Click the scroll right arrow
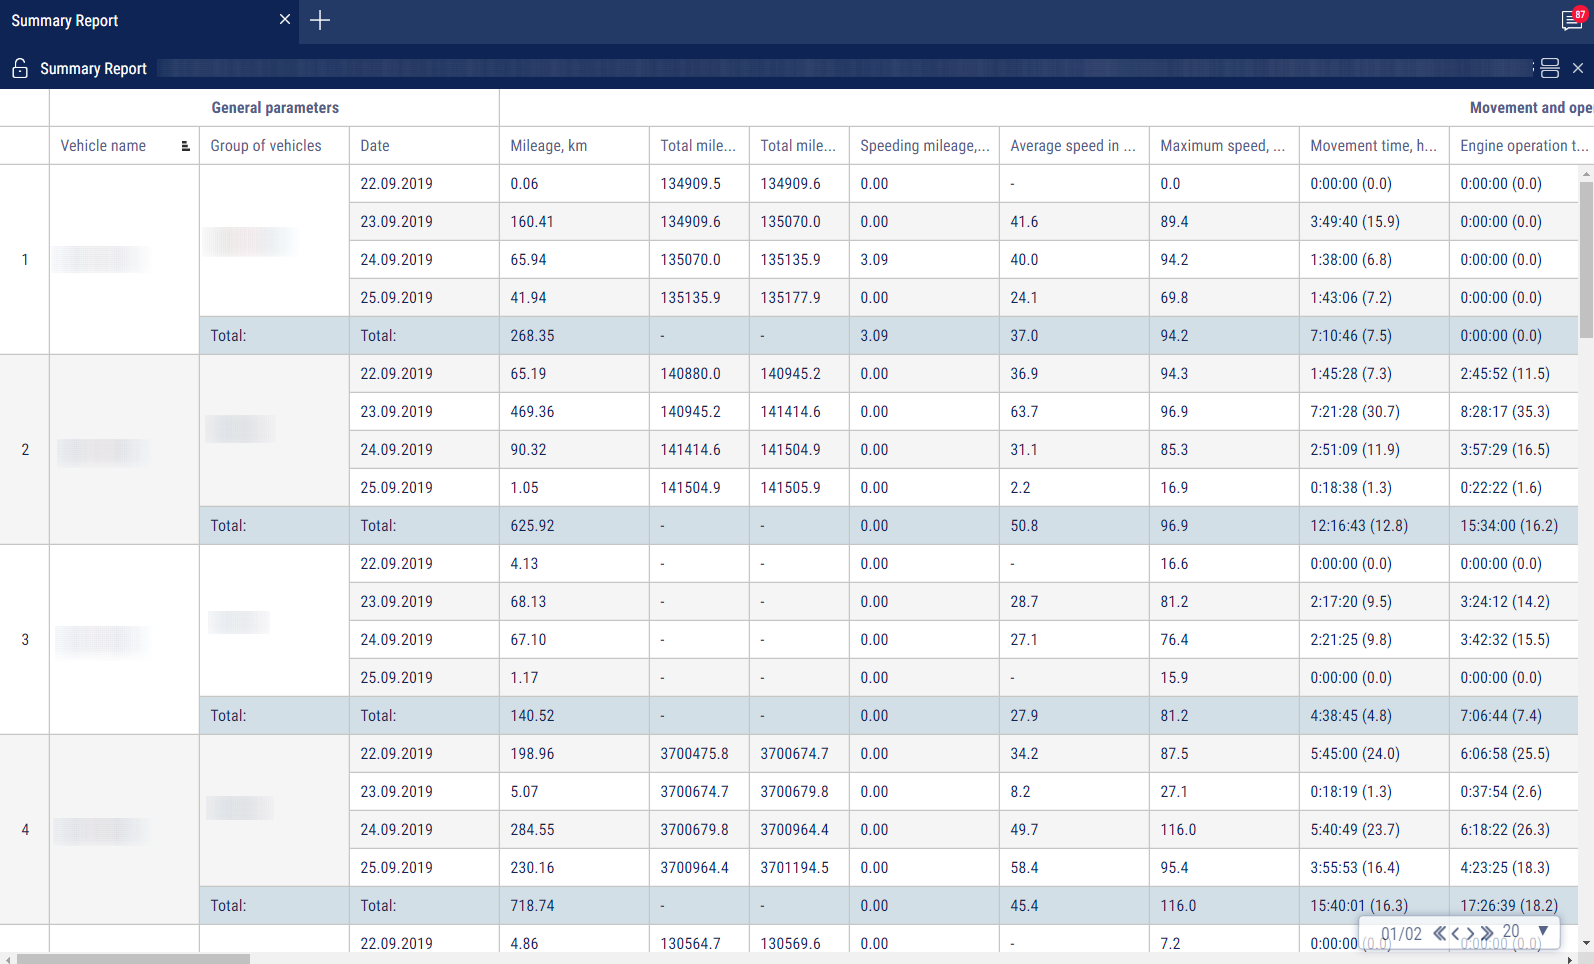 pyautogui.click(x=1571, y=959)
